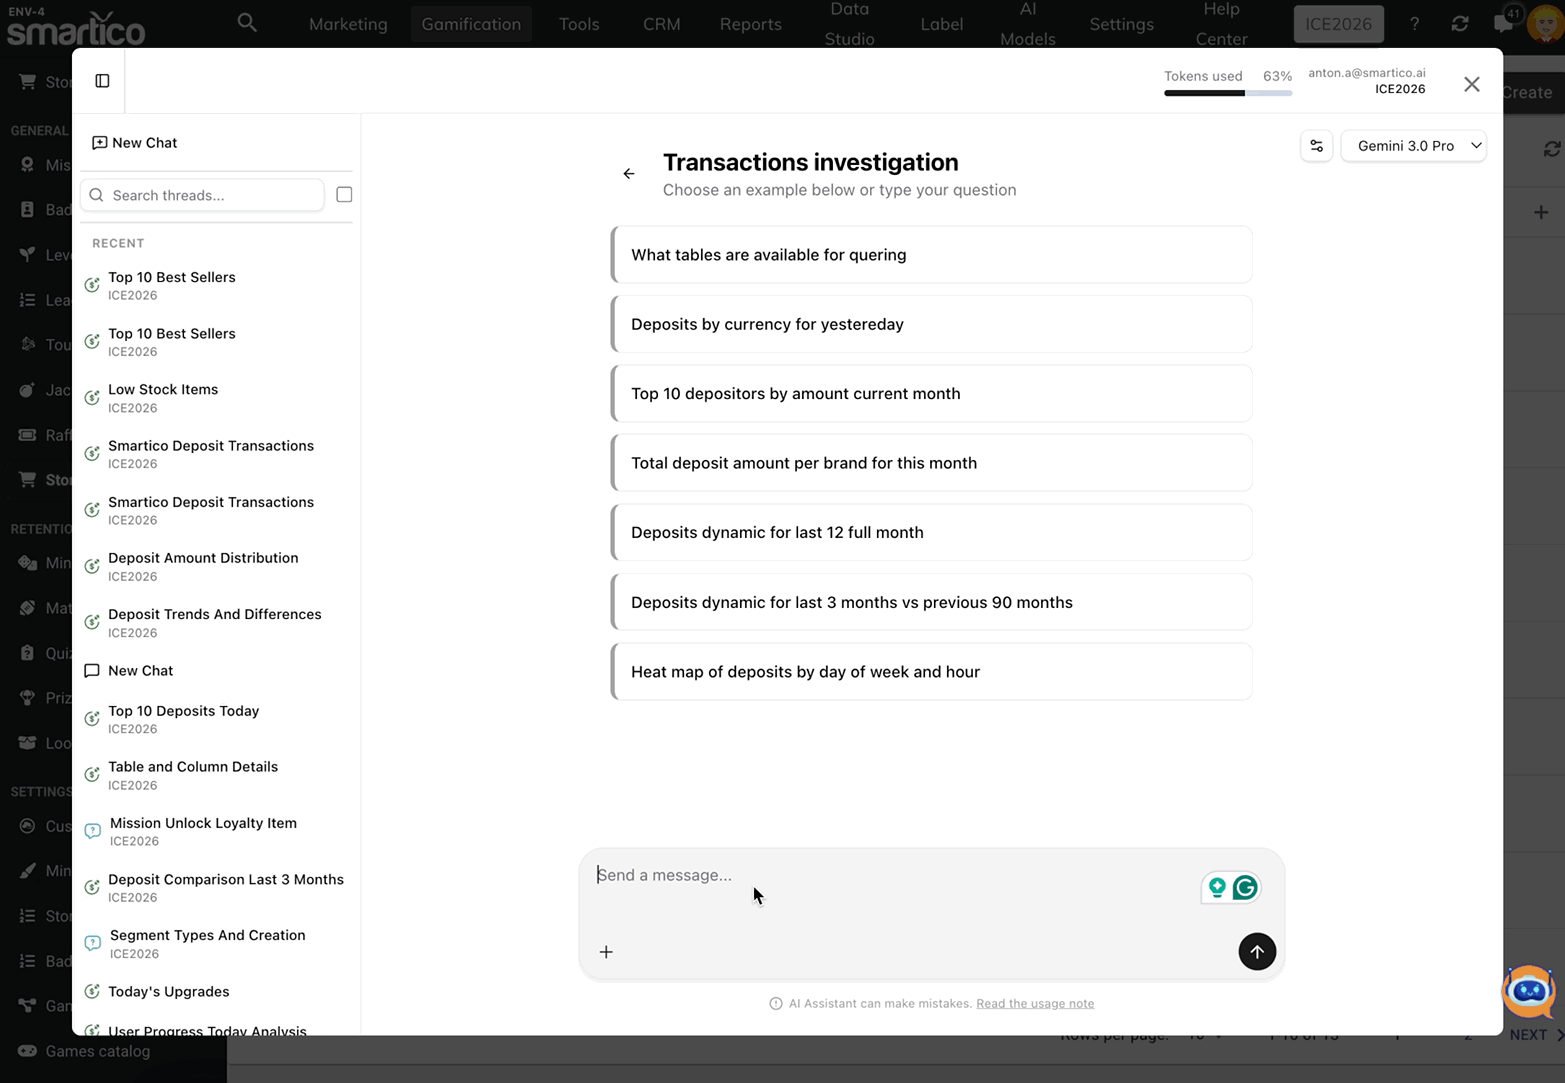Open the Low Stock Items thread
The width and height of the screenshot is (1565, 1083).
click(163, 390)
